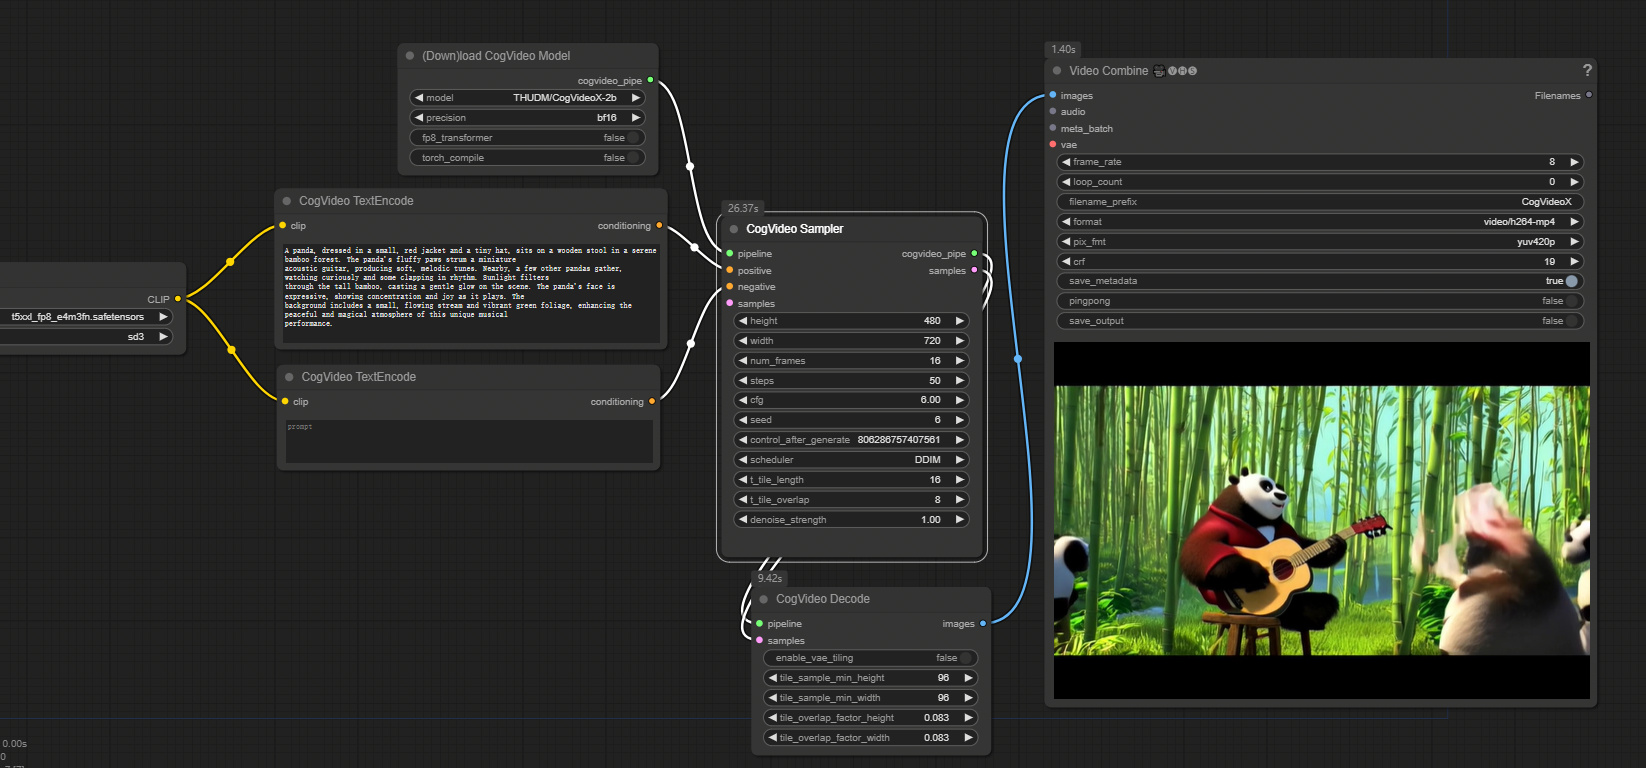Open the pix_fmt dropdown showing yuv420p
Screen dimensions: 1646x768
tap(1320, 242)
